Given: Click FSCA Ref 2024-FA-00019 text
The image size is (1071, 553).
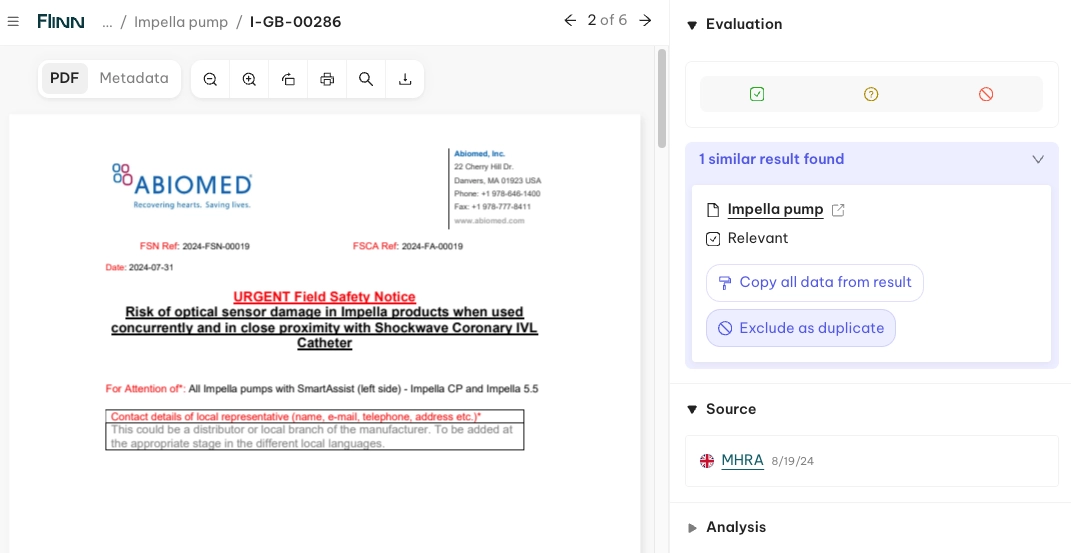Looking at the screenshot, I should pyautogui.click(x=408, y=246).
